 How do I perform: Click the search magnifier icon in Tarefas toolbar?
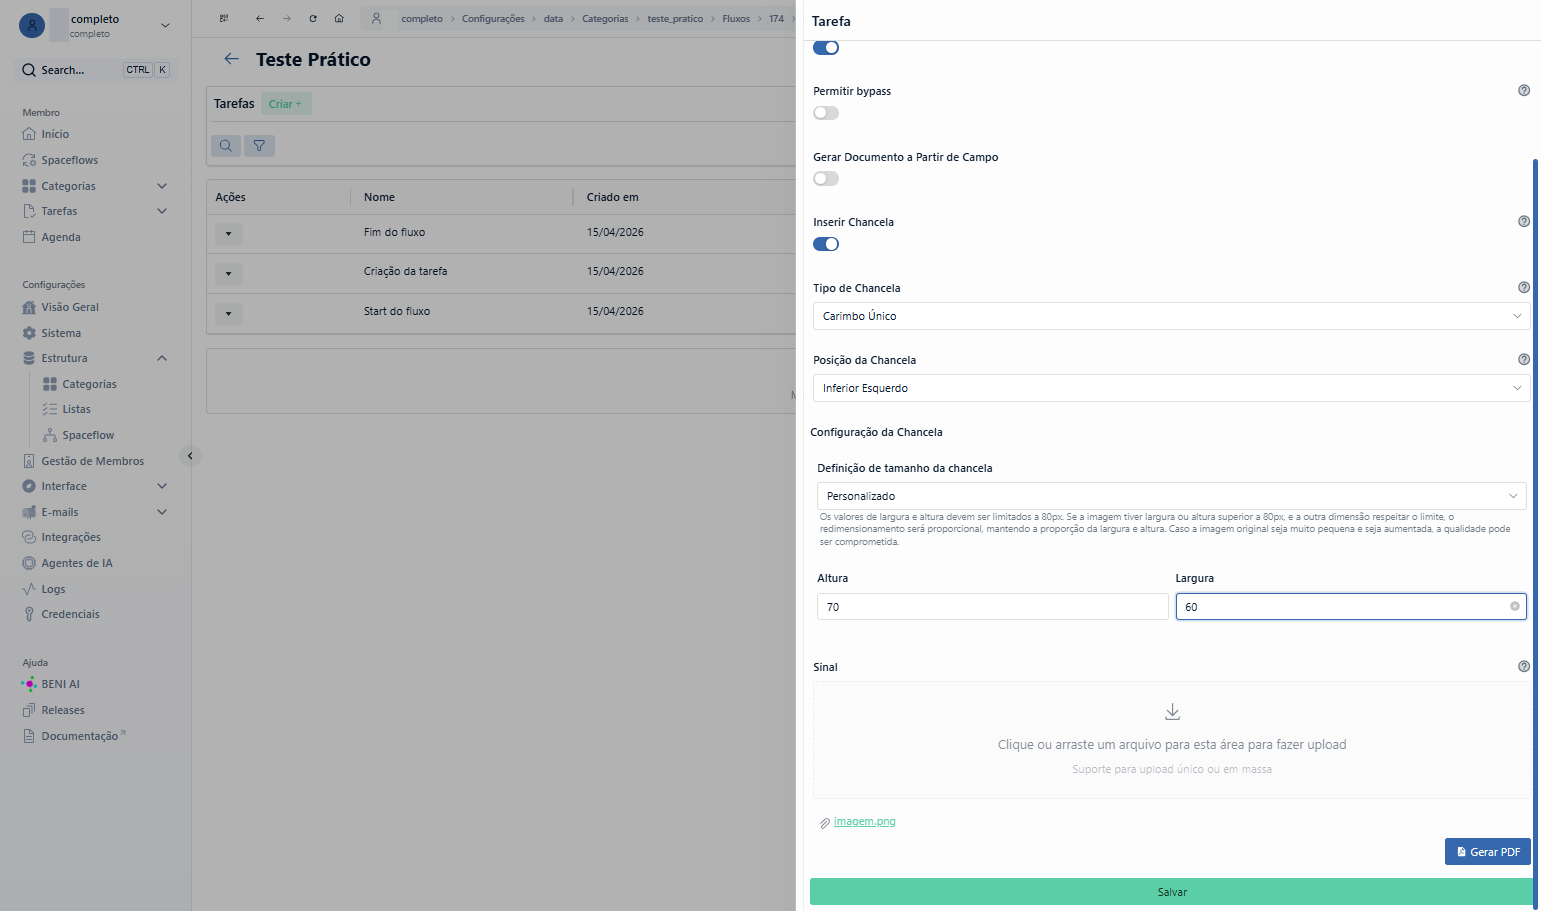point(226,146)
